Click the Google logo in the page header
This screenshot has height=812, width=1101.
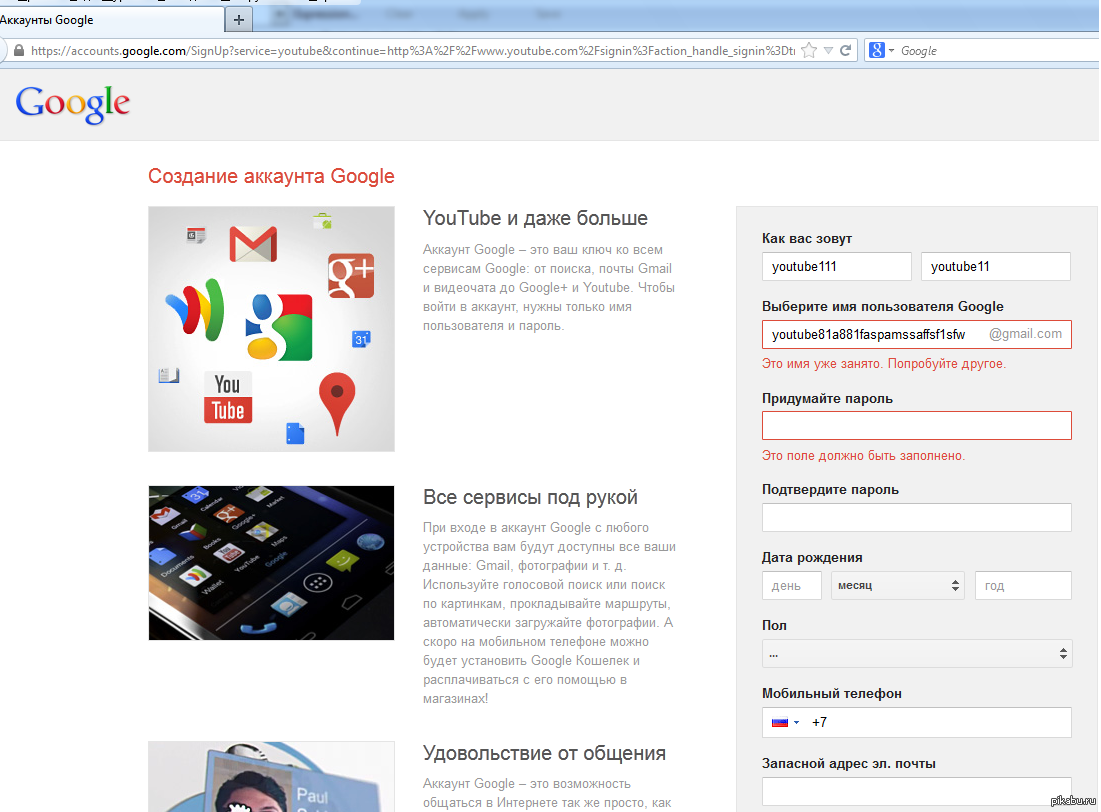pos(73,103)
